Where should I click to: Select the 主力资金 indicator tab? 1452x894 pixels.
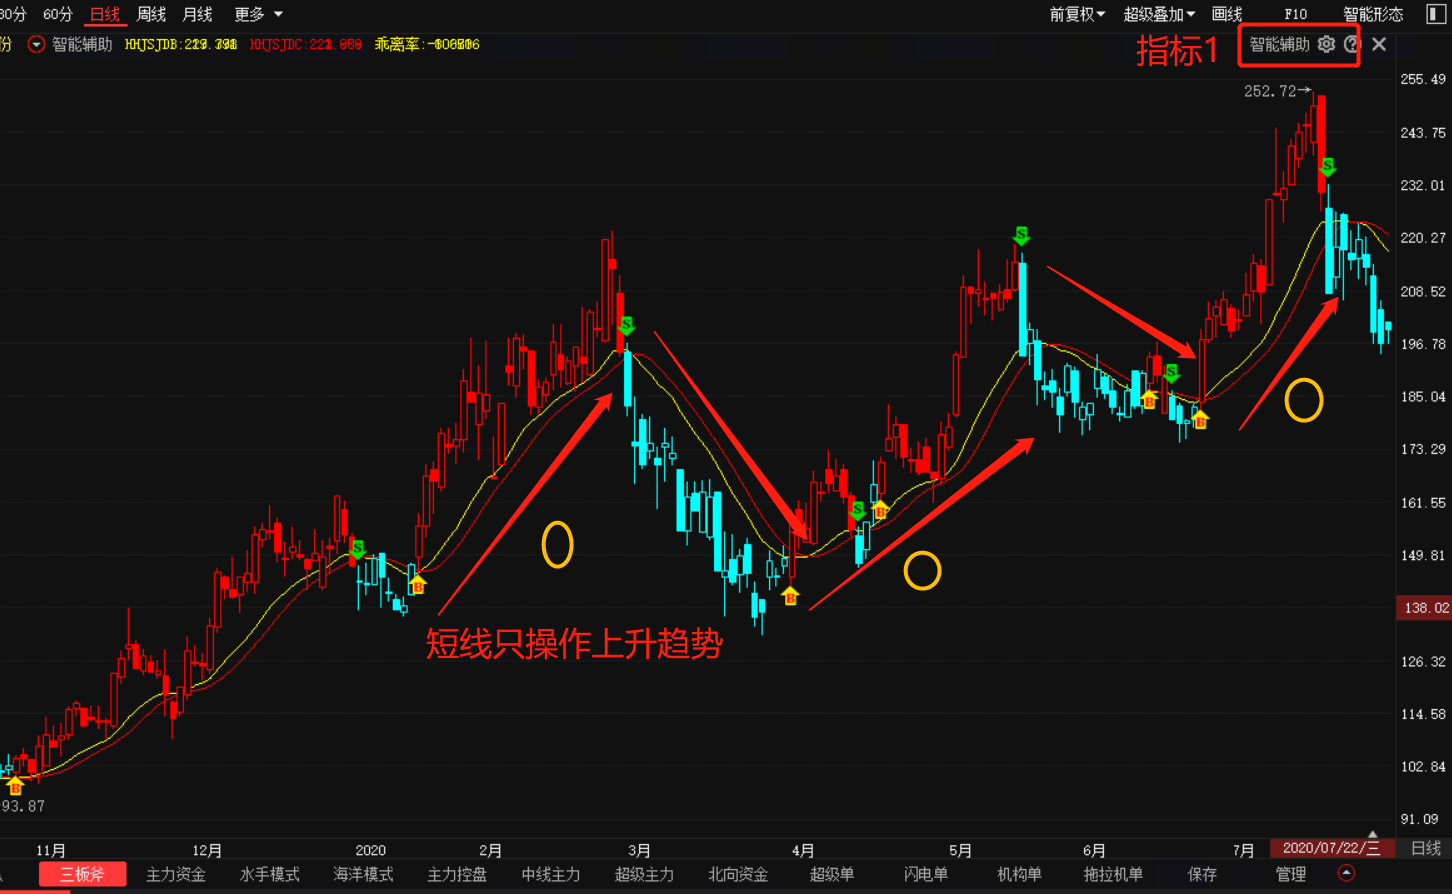tap(176, 874)
